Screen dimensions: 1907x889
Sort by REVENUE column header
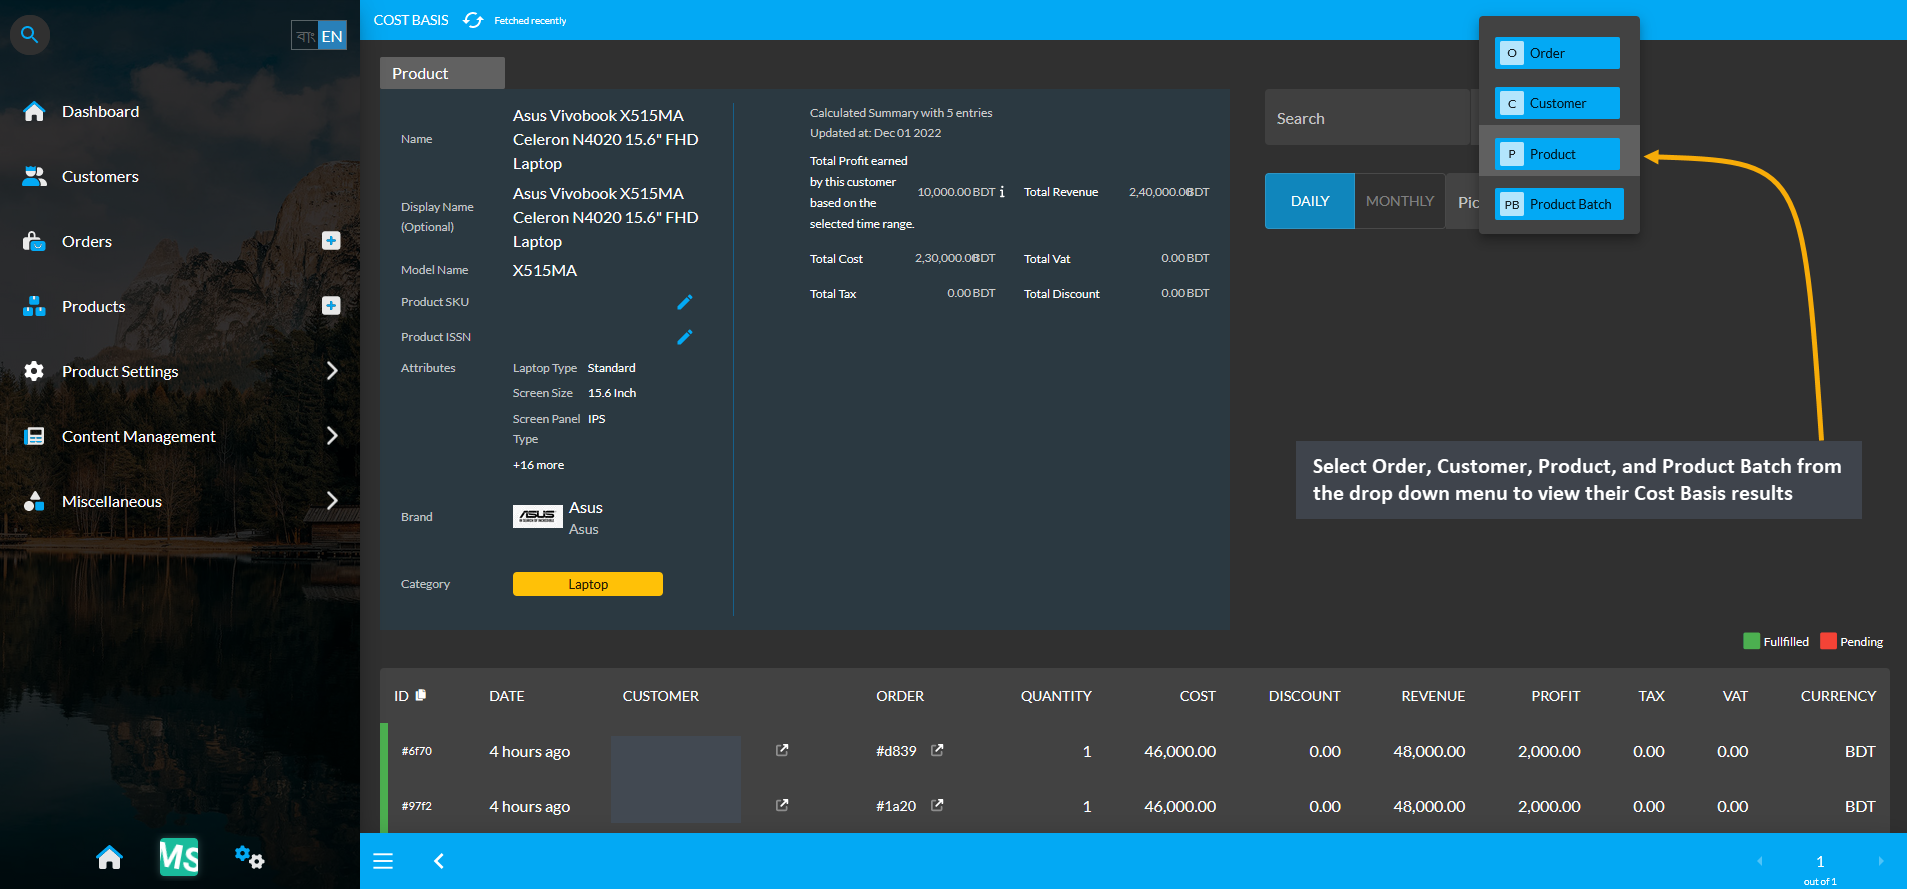pyautogui.click(x=1433, y=696)
